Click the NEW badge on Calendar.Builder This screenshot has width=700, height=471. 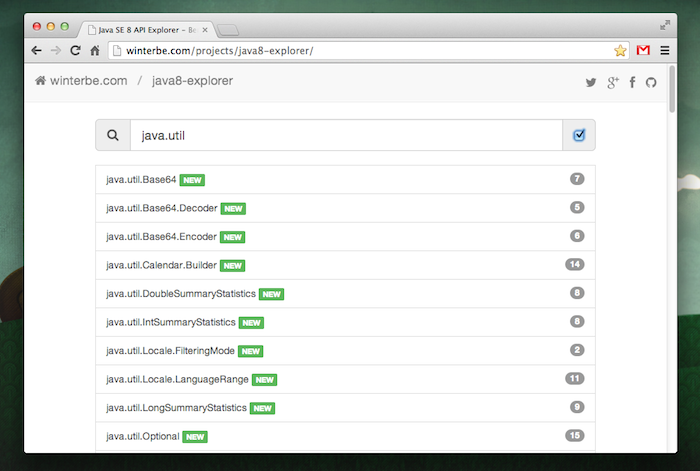point(233,266)
